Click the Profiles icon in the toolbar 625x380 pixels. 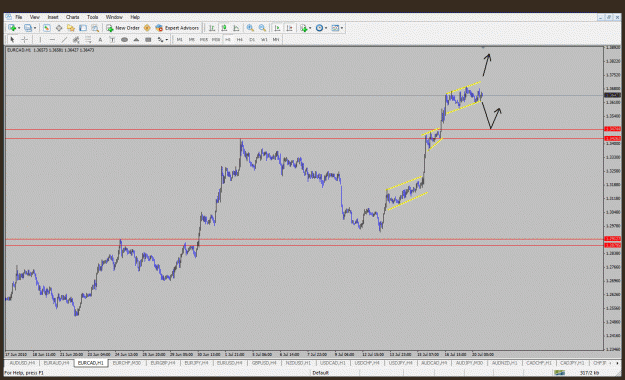28,28
